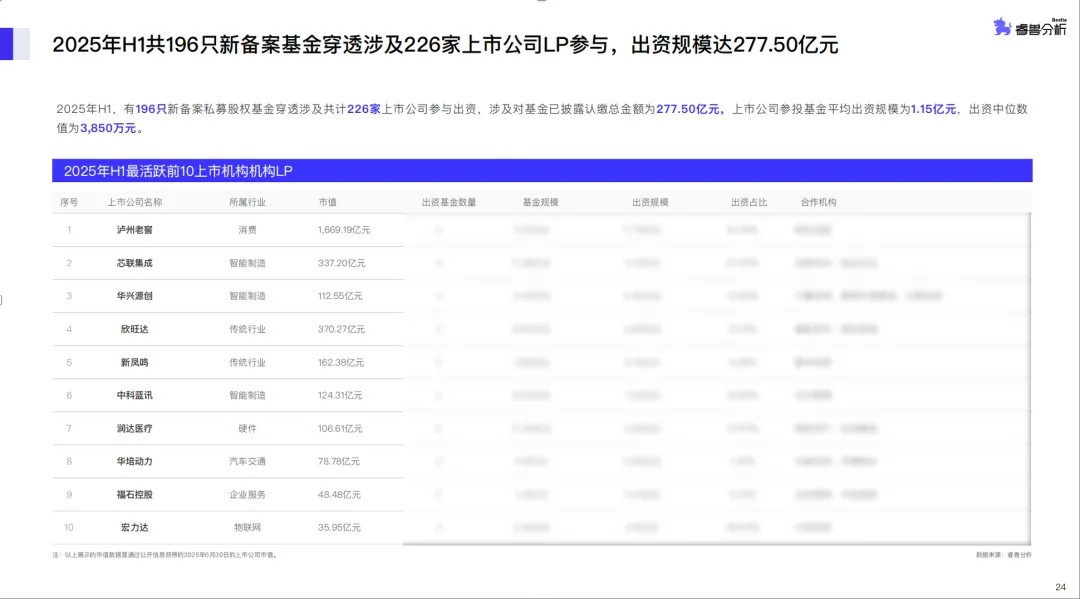The width and height of the screenshot is (1080, 599).
Task: Click industry 智能制造 in 华兴源创 row
Action: tap(247, 296)
